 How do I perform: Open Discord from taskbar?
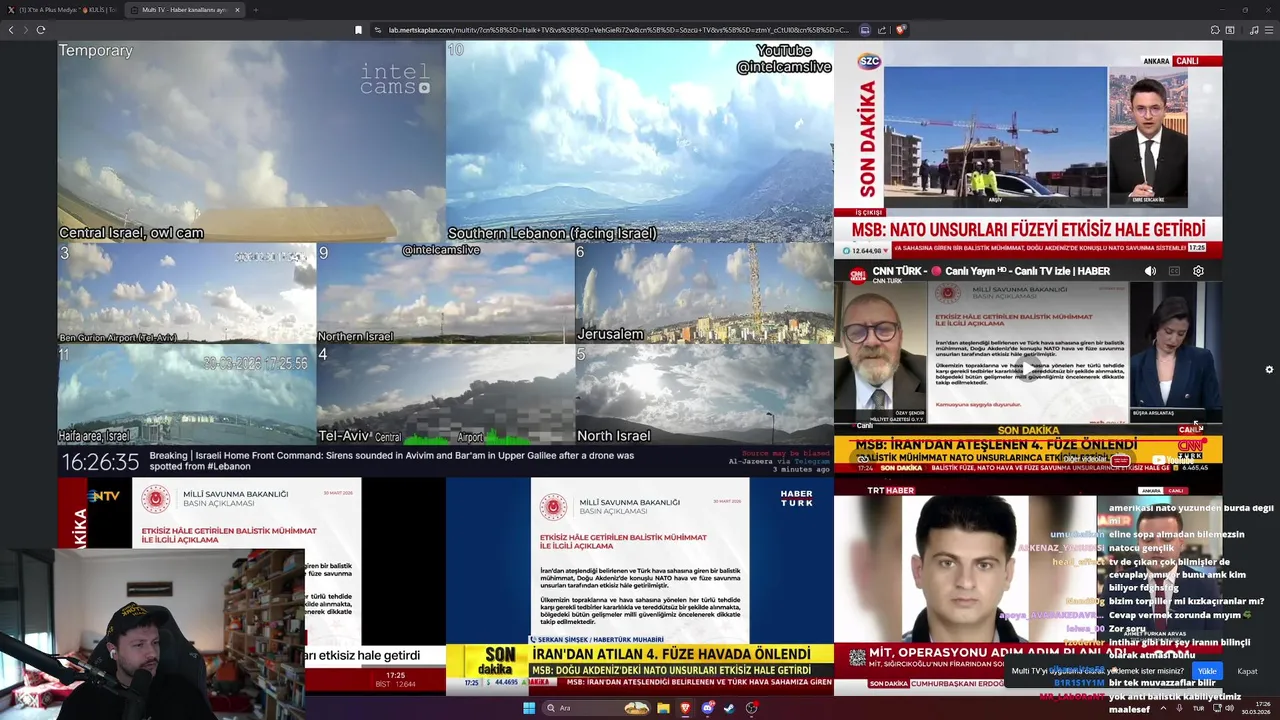click(707, 708)
